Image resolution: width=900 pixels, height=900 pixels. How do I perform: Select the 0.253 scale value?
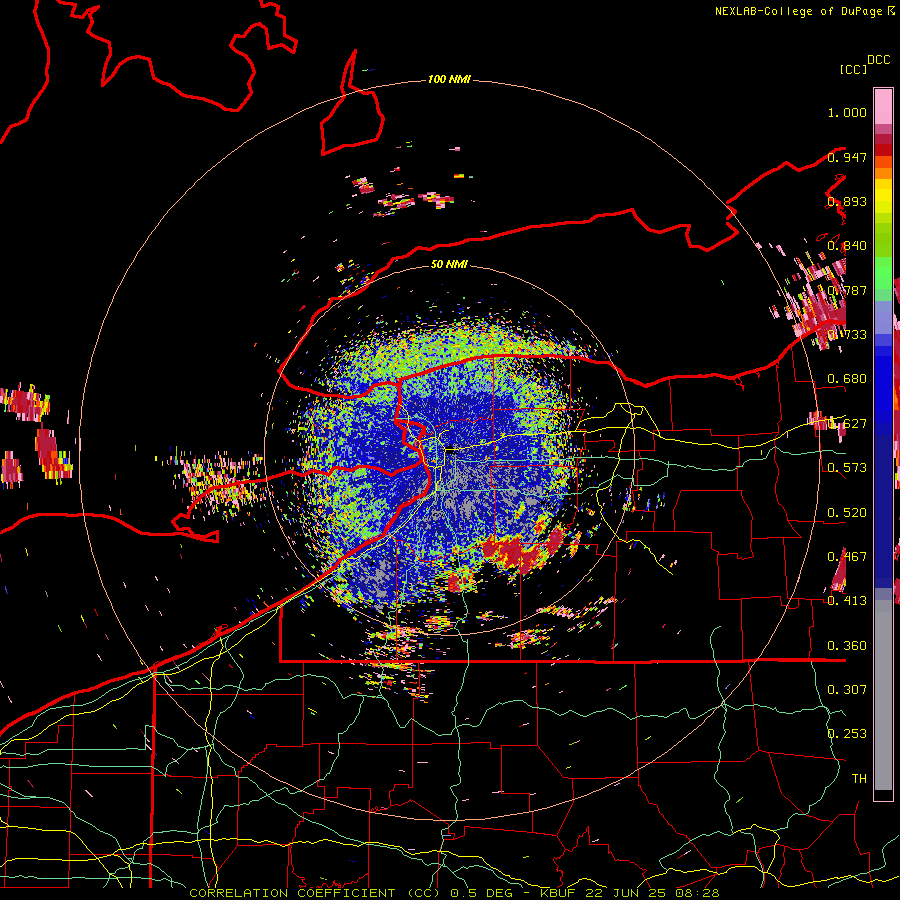tap(847, 734)
